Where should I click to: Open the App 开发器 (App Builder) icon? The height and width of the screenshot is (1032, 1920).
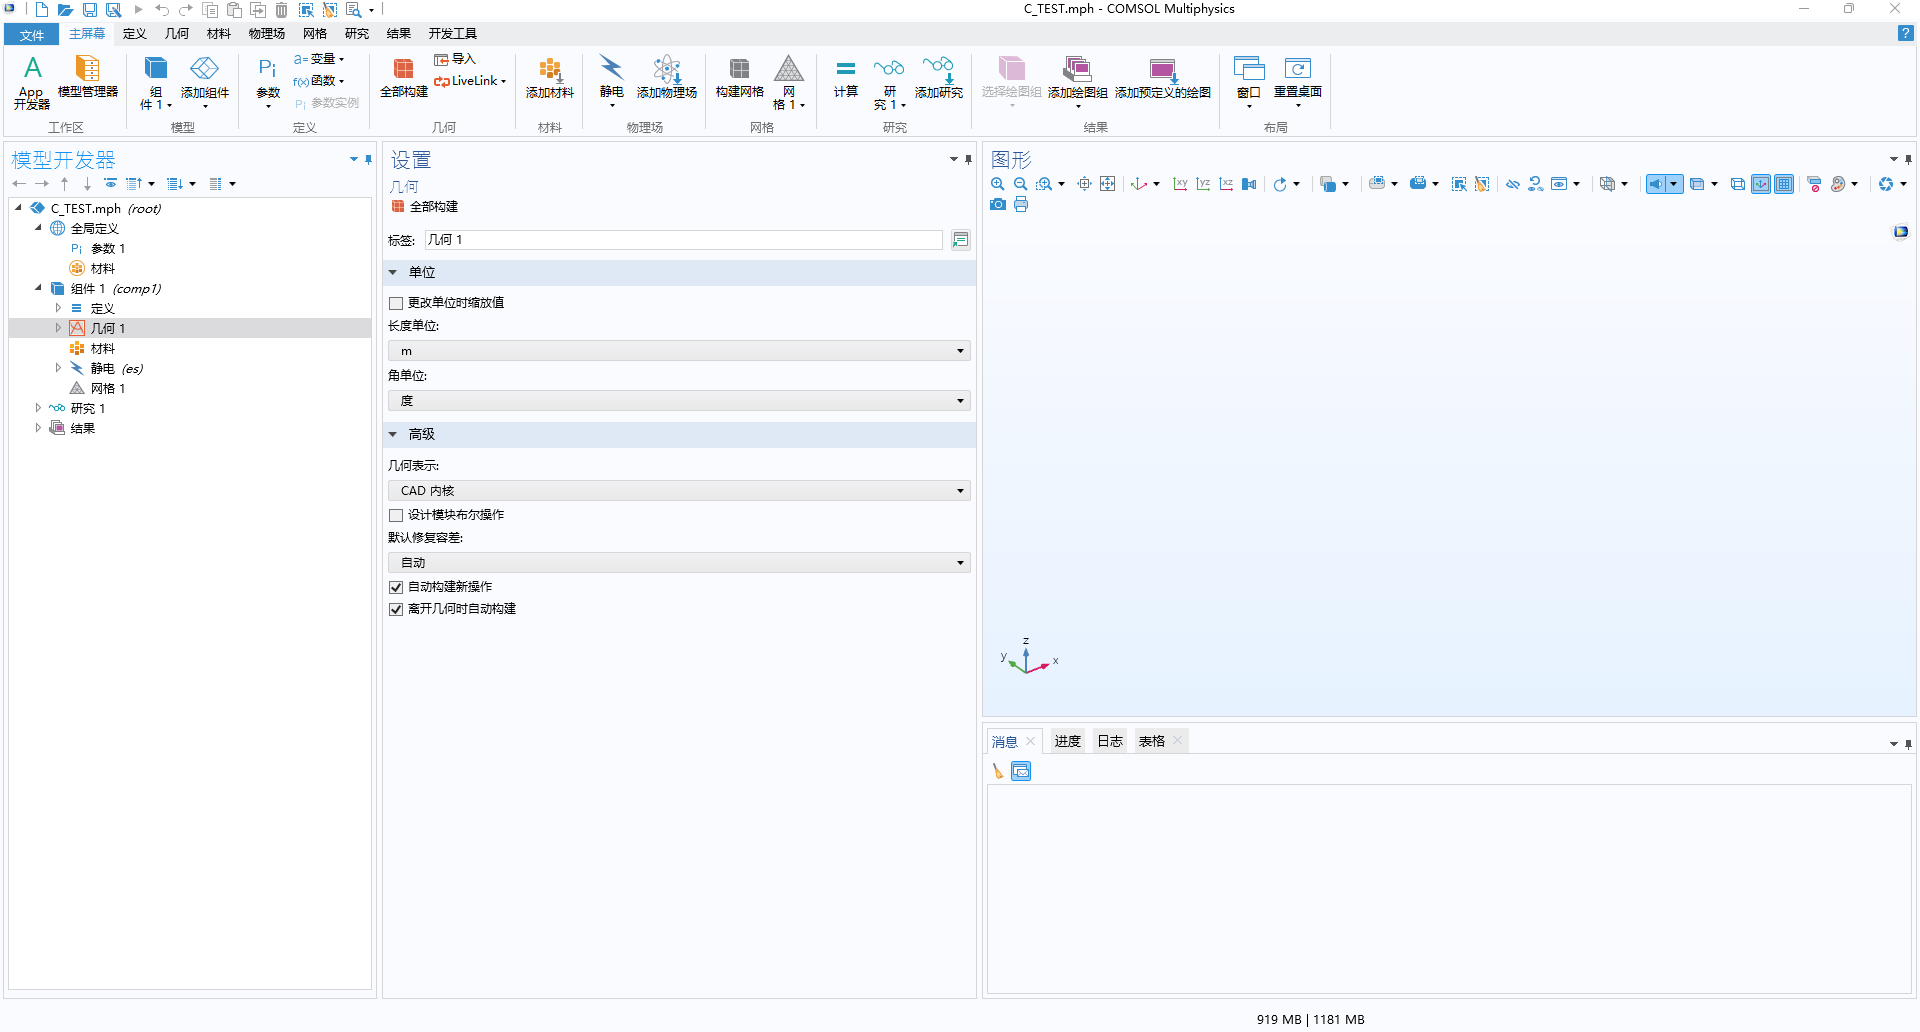32,82
